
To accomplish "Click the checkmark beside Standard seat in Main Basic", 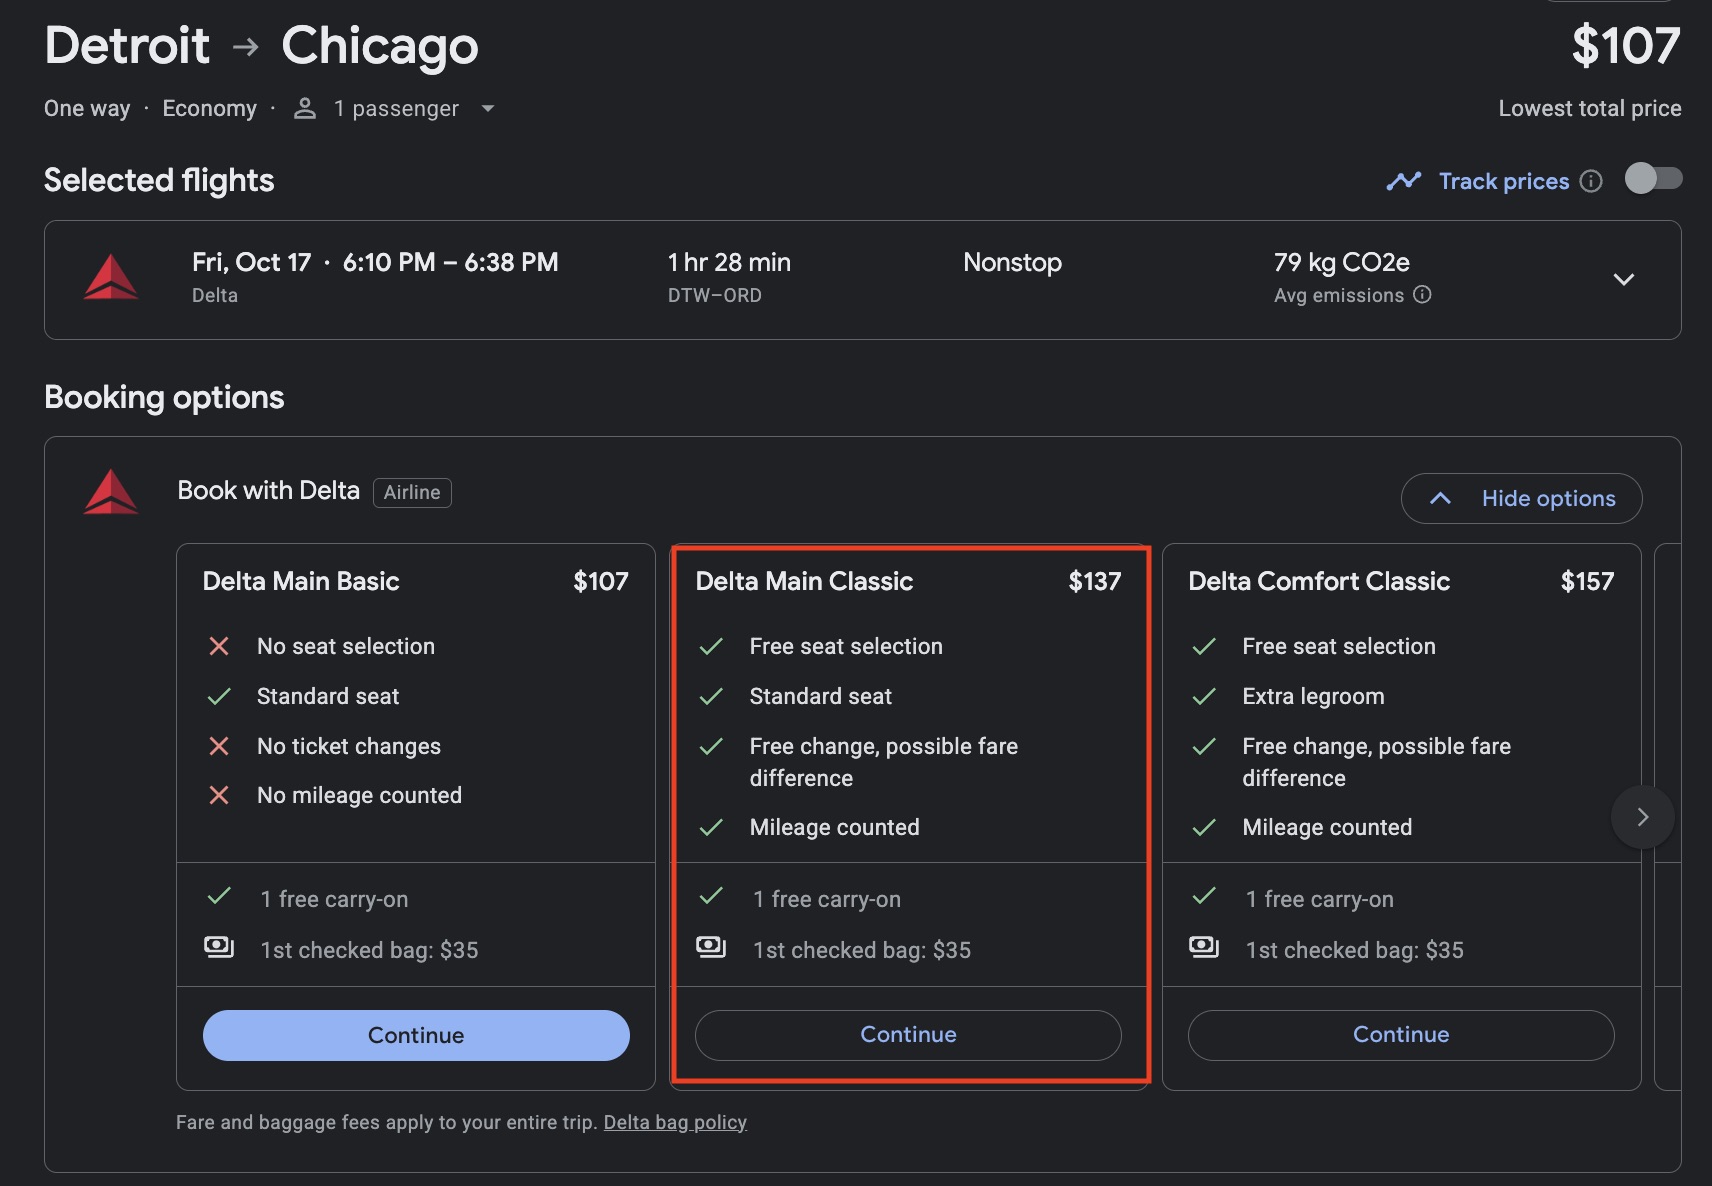I will tap(219, 696).
